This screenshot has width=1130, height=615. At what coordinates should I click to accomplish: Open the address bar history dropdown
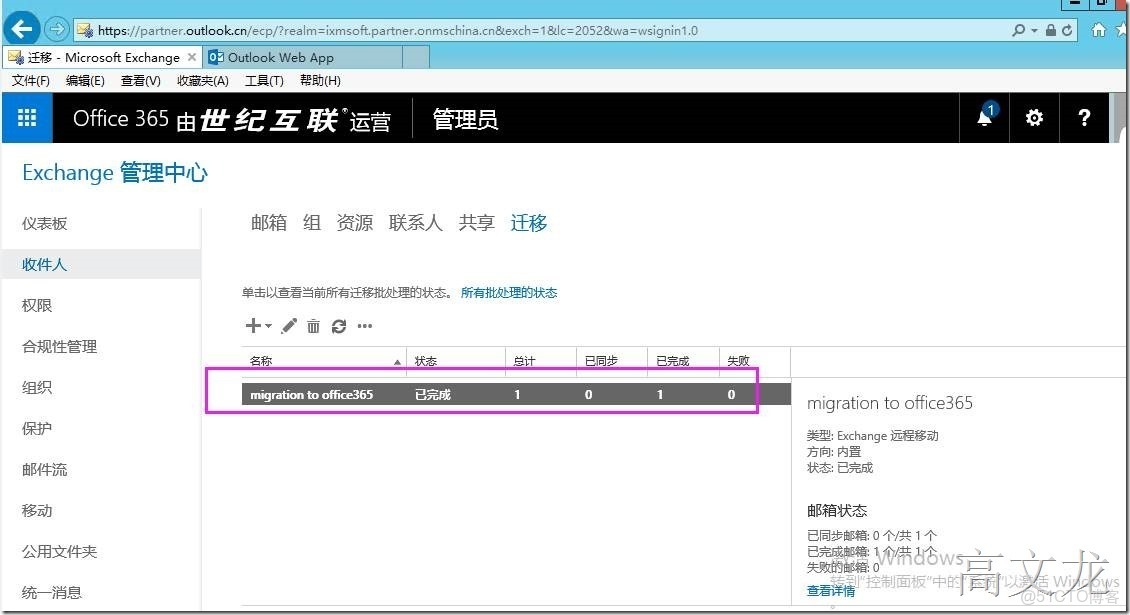pyautogui.click(x=1037, y=30)
